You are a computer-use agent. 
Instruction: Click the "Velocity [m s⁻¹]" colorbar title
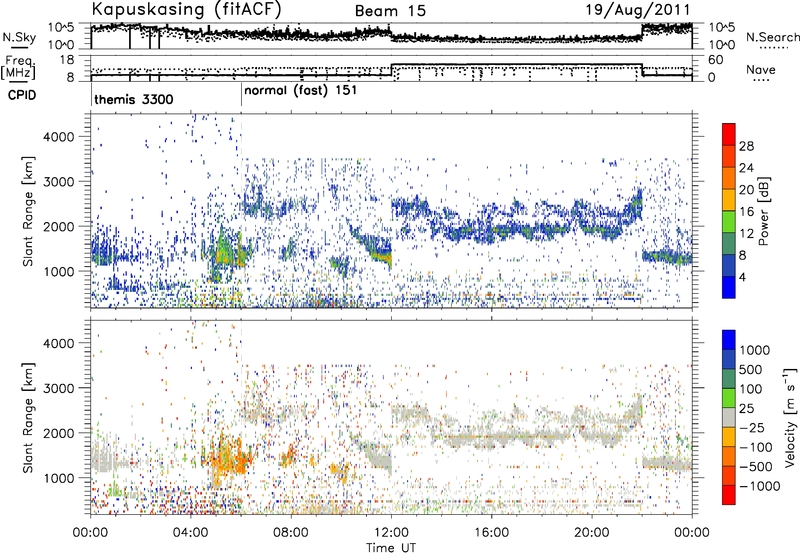coord(790,417)
